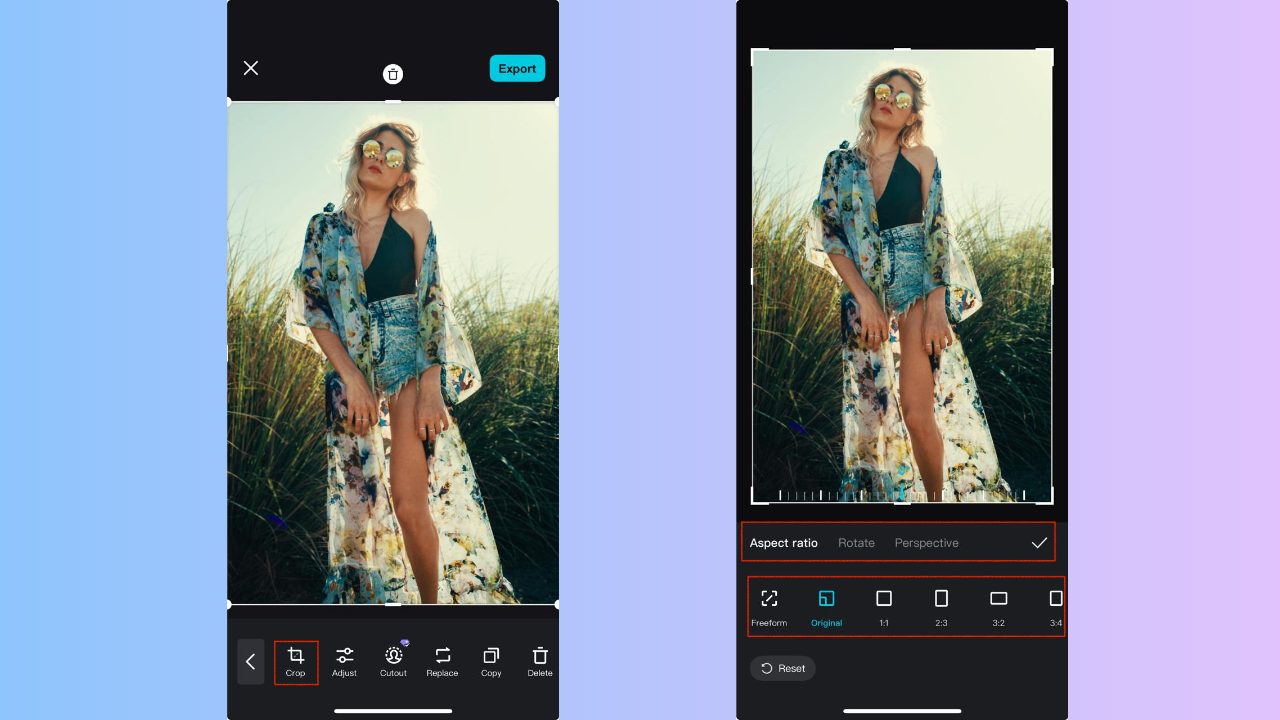
Task: Select the 3:4 aspect ratio
Action: (1055, 606)
